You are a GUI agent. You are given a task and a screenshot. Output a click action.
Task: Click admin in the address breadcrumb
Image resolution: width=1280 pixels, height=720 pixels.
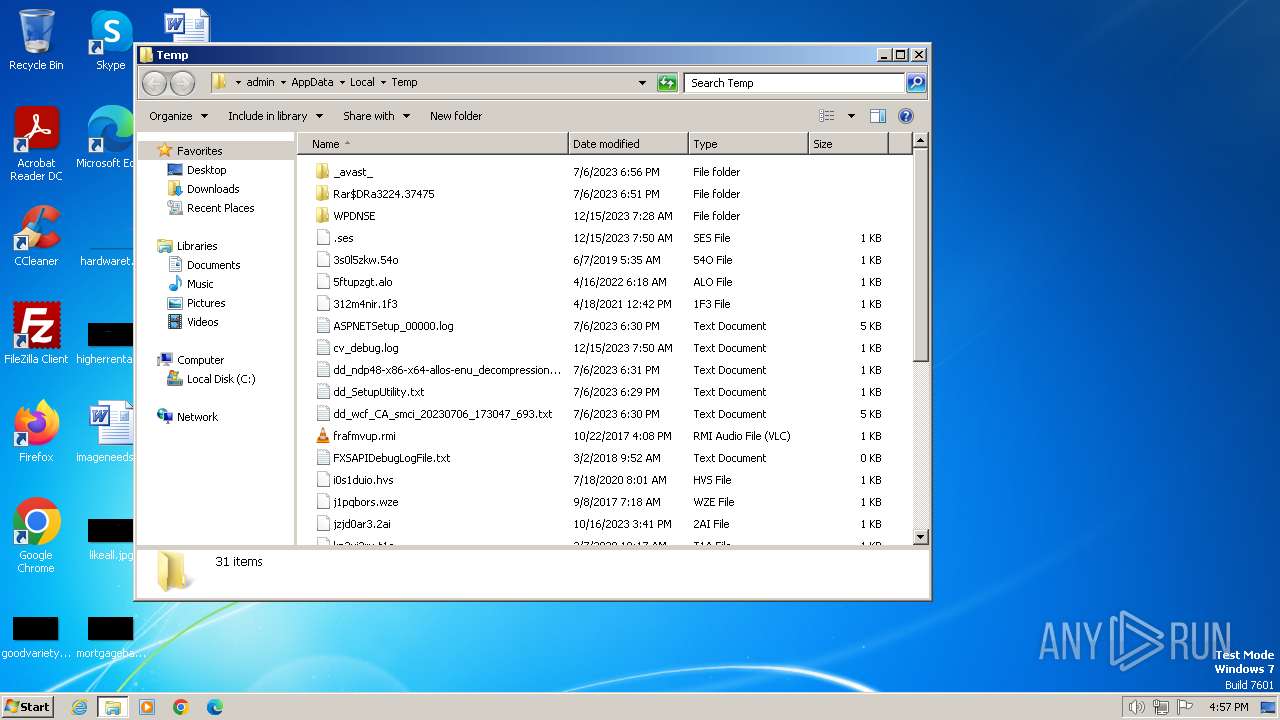[260, 83]
